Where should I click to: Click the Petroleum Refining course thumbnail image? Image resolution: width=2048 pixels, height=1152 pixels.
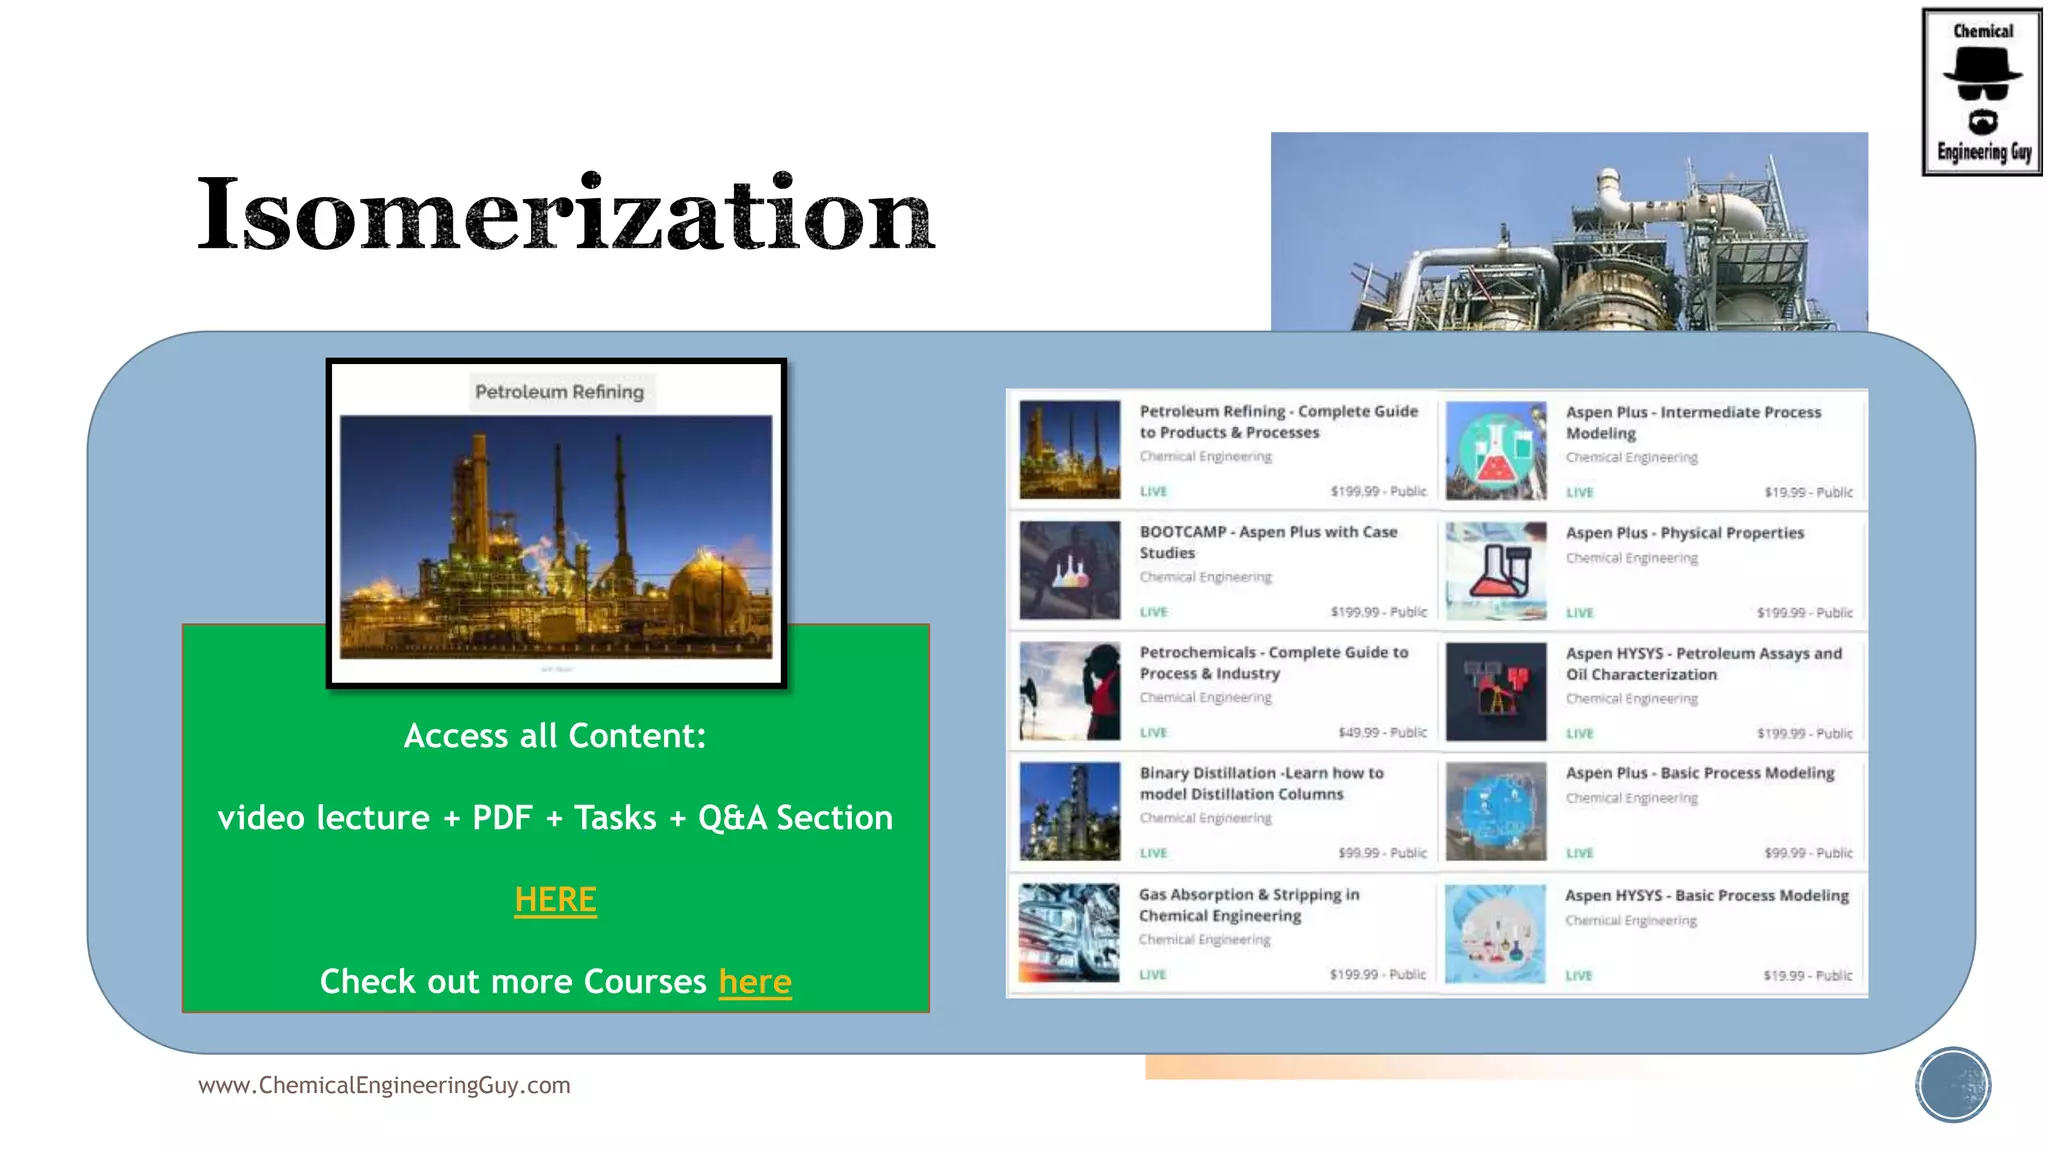(1069, 449)
